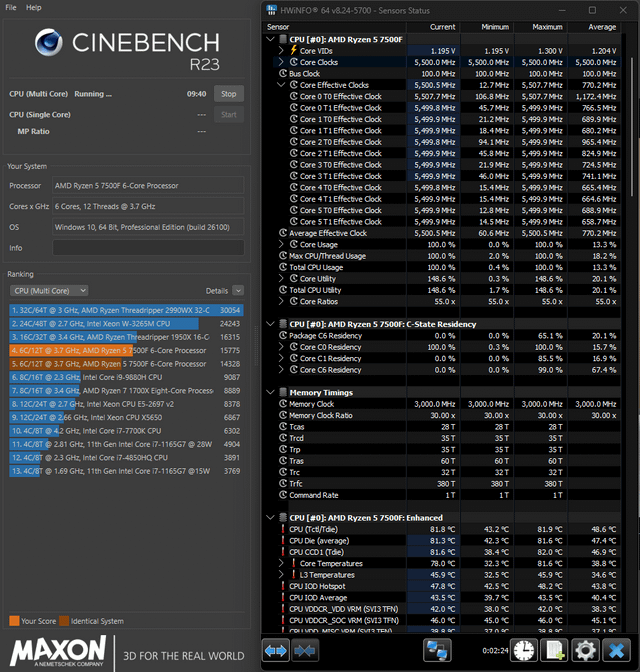Click the Cinebench sphere logo
640x672 pixels.
pos(48,42)
